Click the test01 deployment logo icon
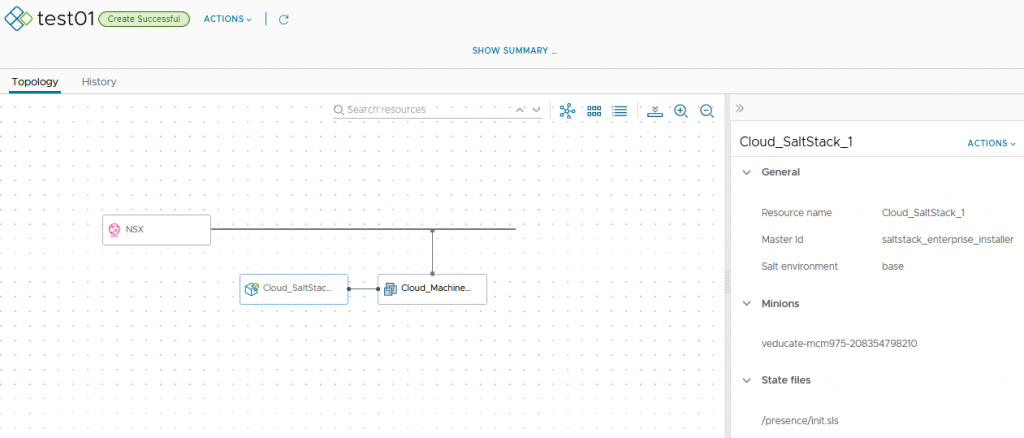 coord(18,18)
